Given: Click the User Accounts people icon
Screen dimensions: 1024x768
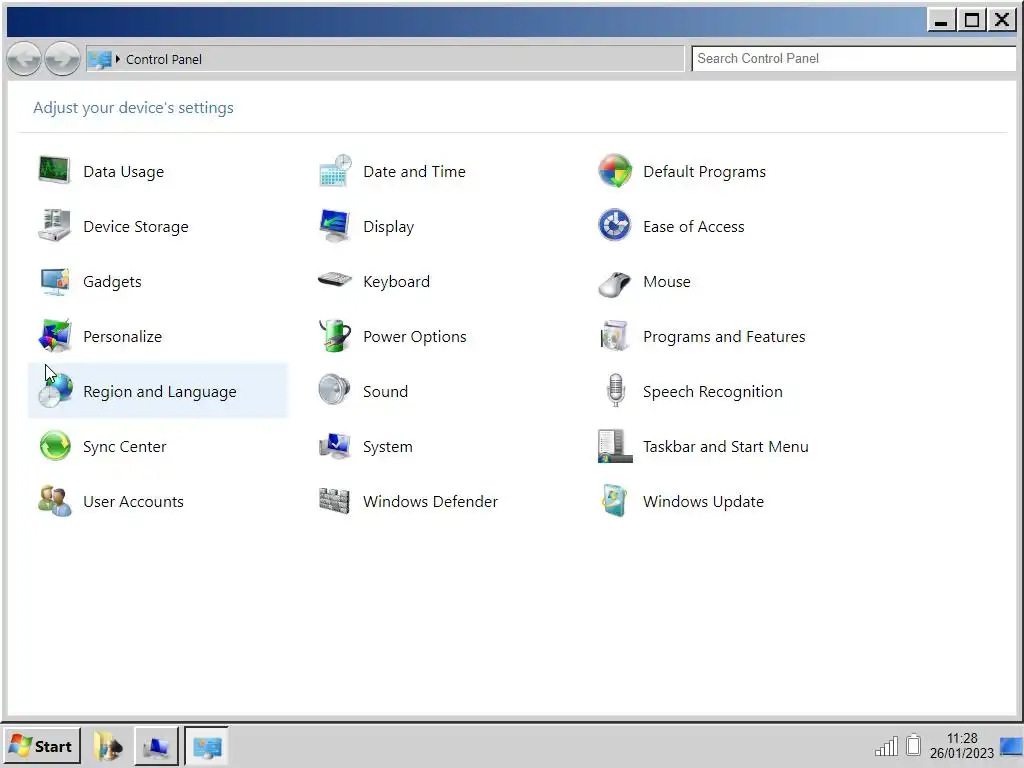Looking at the screenshot, I should [54, 502].
